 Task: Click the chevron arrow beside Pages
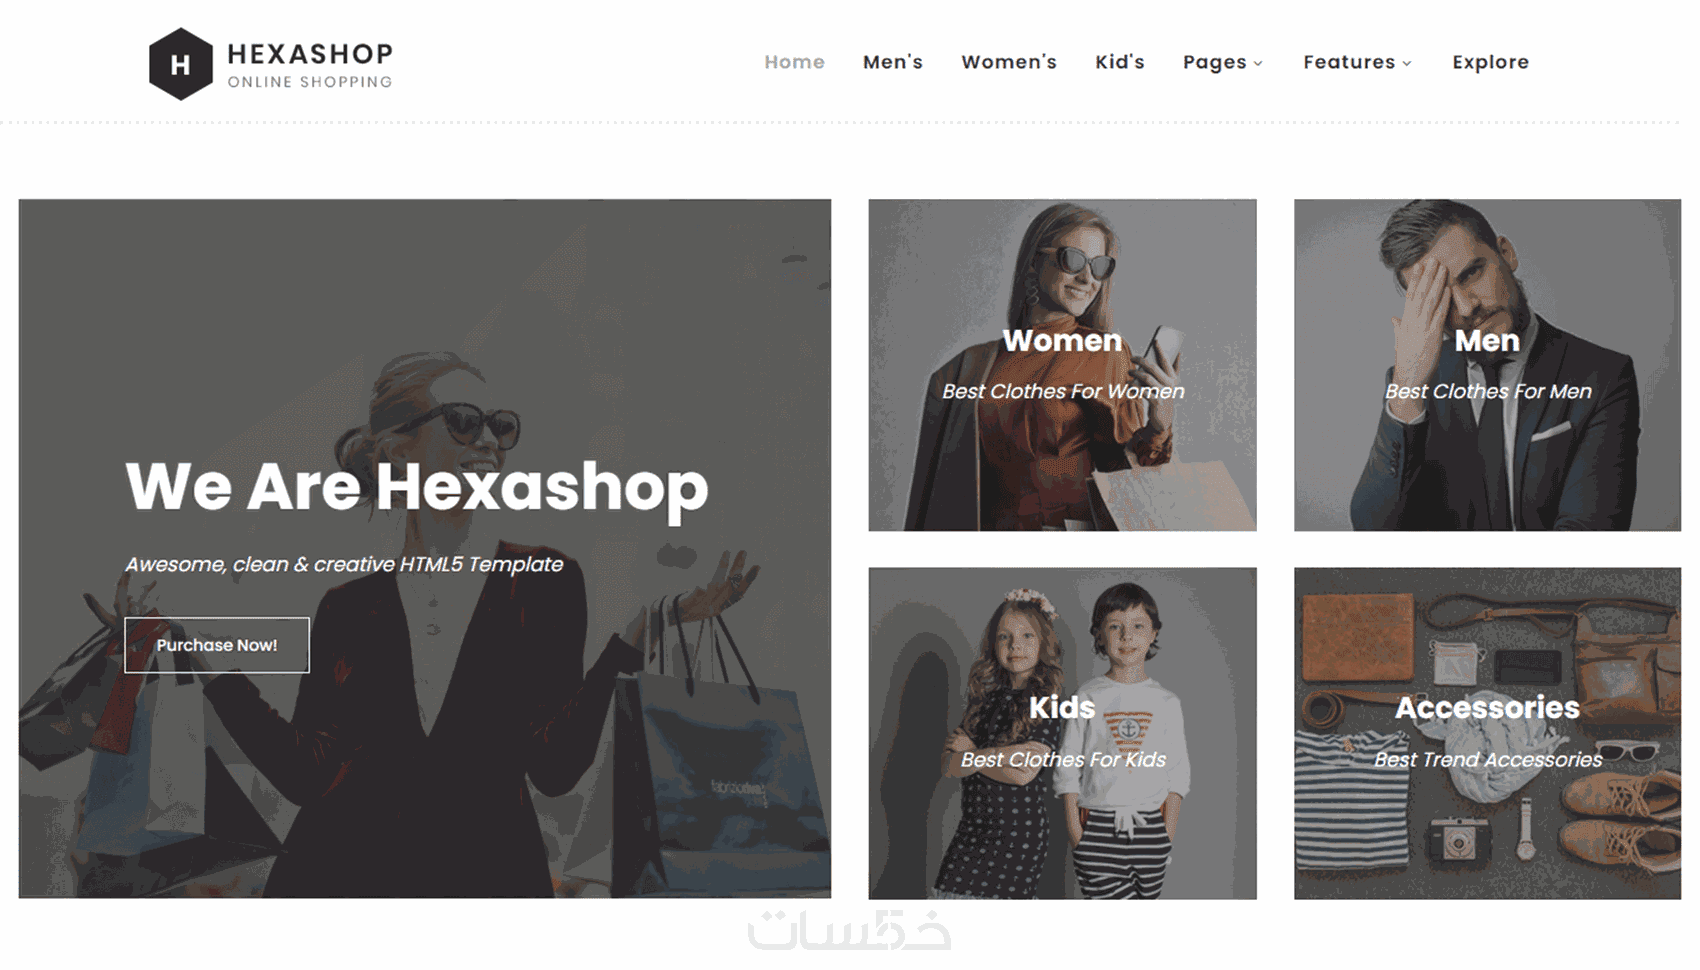click(x=1258, y=63)
